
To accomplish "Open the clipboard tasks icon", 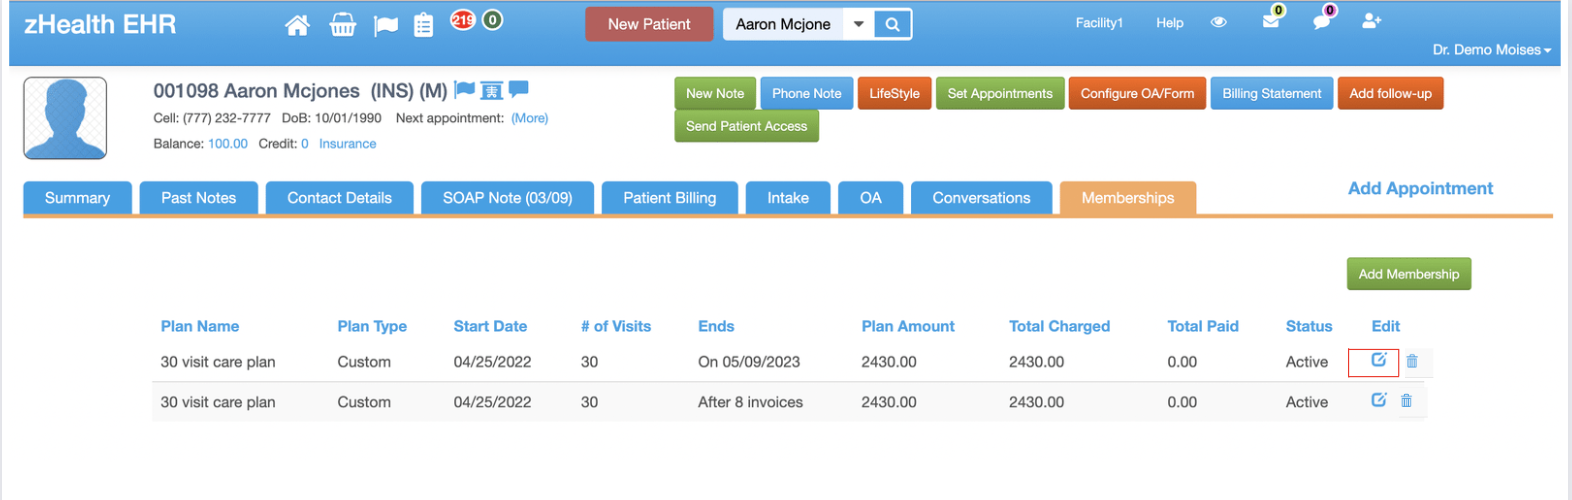I will coord(424,25).
